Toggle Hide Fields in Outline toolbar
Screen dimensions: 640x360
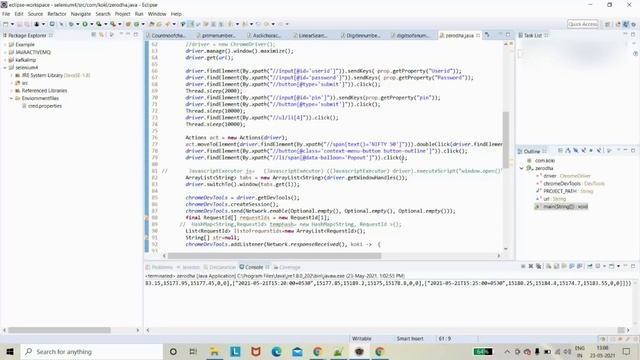[x=576, y=151]
